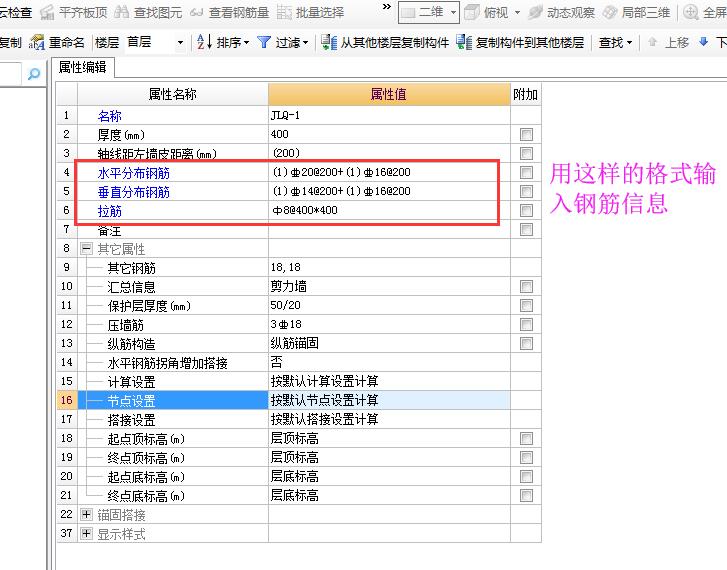Check 附加 box for 汇总信息 row
Viewport: 727px width, 570px height.
[526, 287]
